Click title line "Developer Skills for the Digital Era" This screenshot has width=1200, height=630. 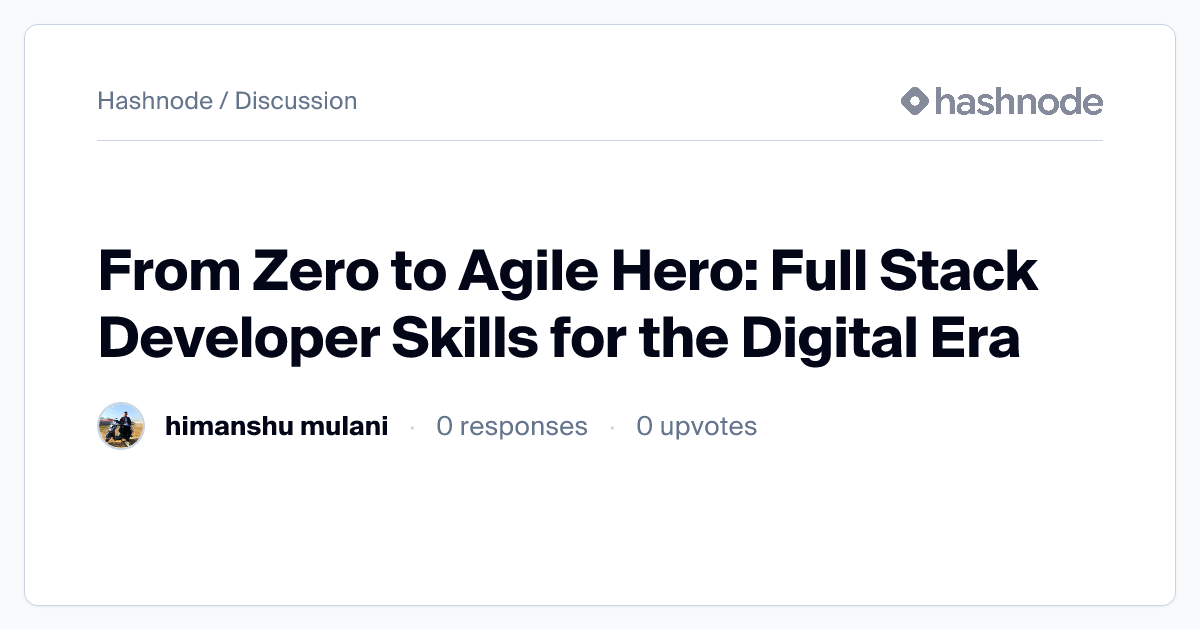pos(559,338)
